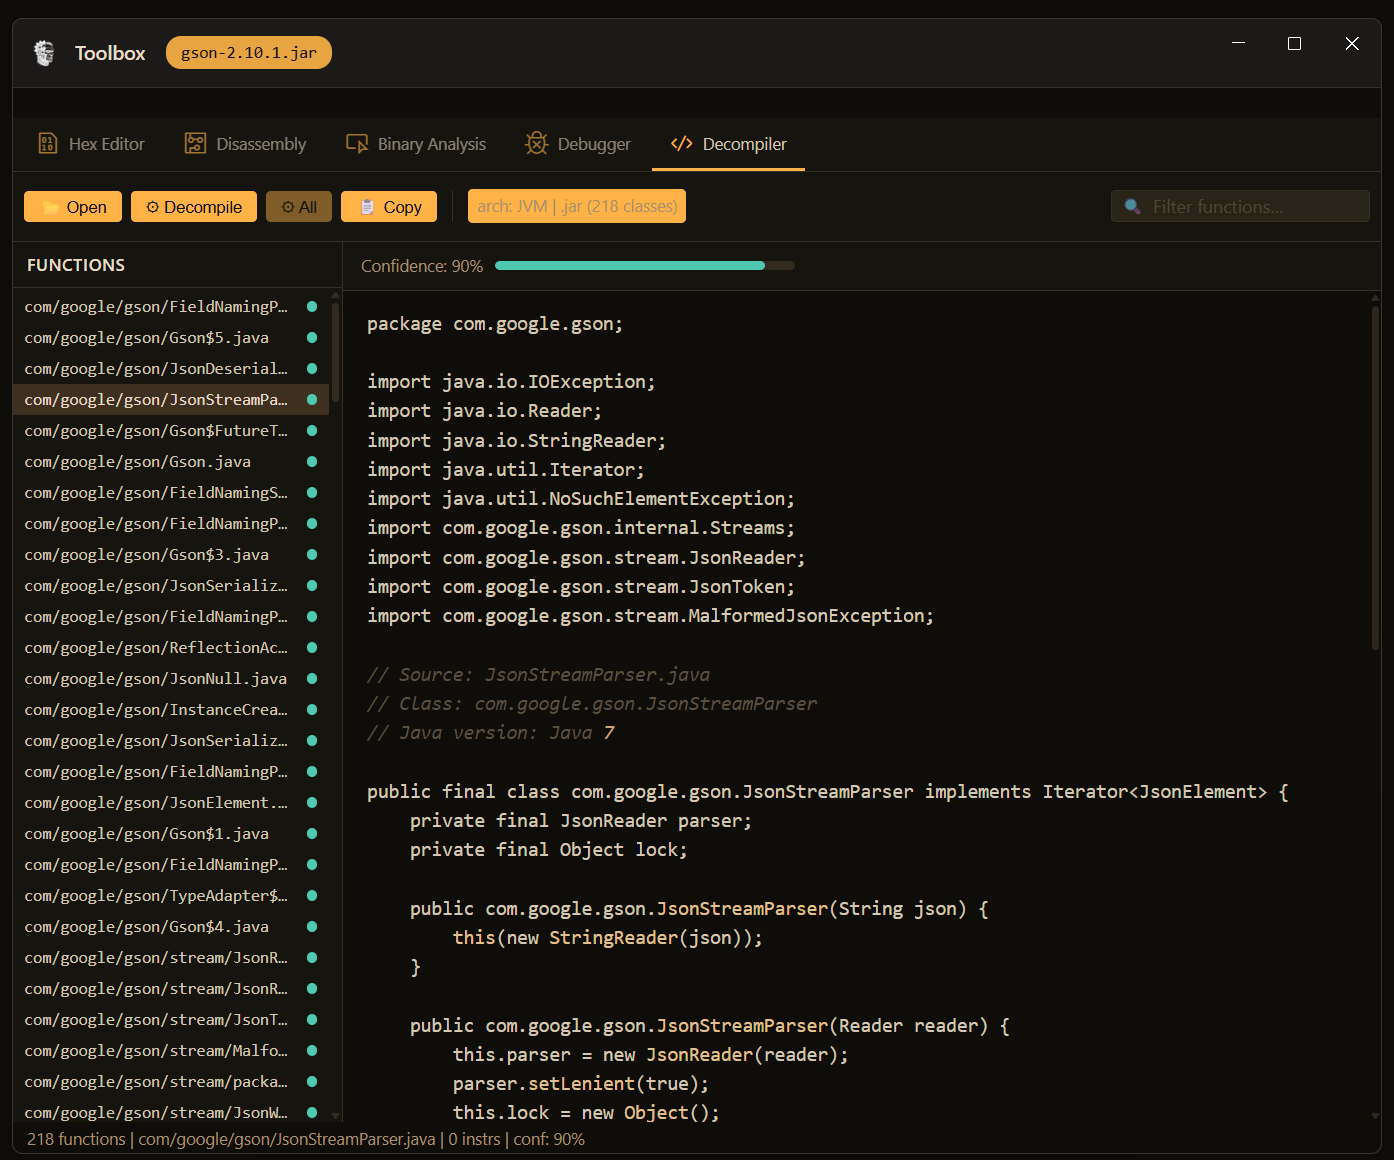Switch to the Hex Editor tab
Viewport: 1394px width, 1160px height.
tap(91, 144)
